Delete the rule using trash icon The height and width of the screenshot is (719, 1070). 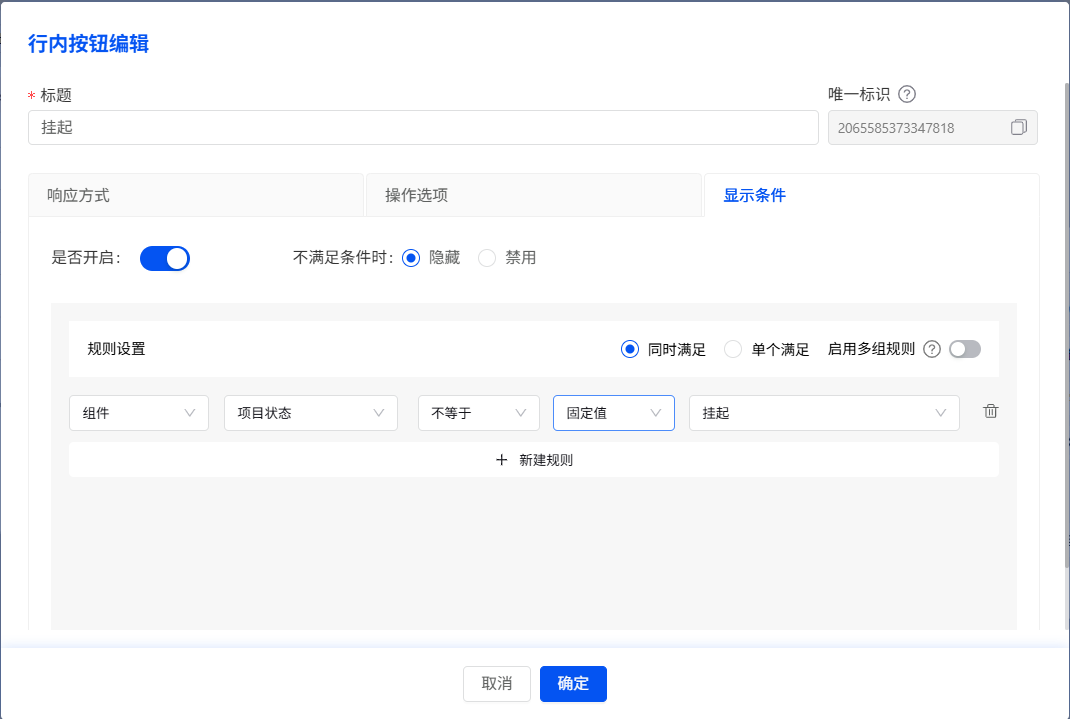[990, 411]
